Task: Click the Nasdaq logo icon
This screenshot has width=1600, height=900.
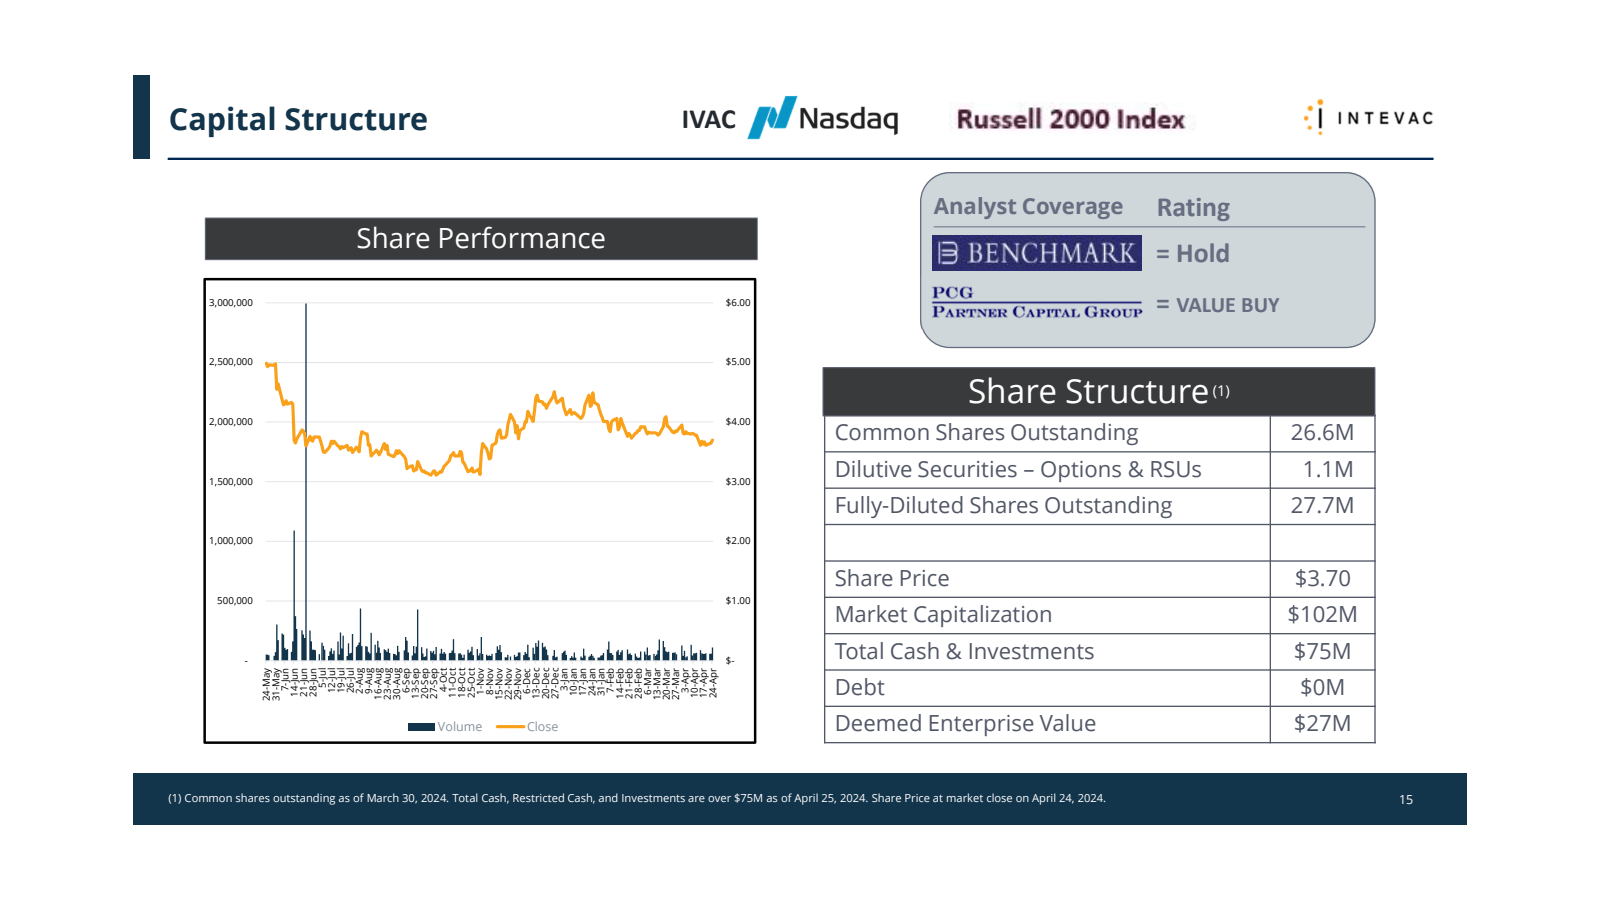Action: (772, 118)
